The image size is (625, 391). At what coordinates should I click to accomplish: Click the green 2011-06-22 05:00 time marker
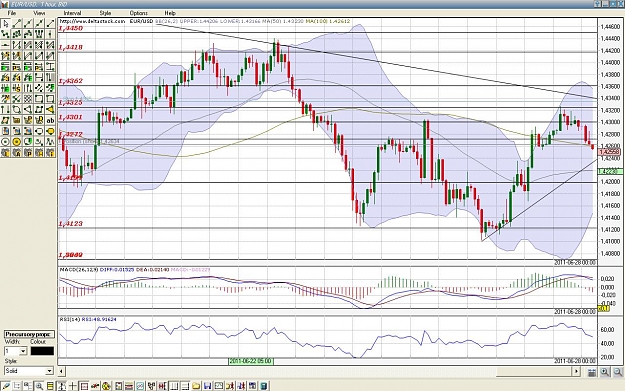tap(251, 361)
